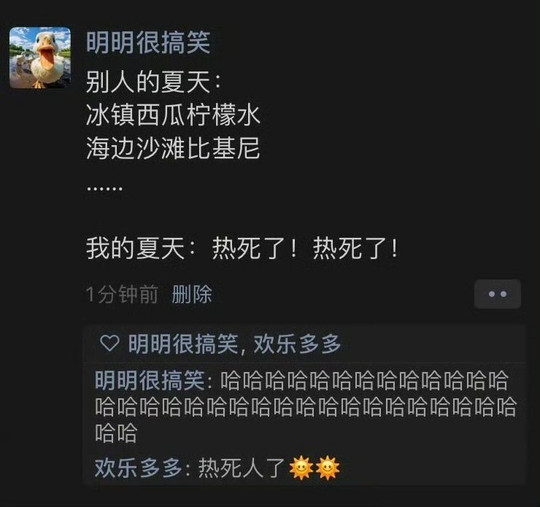Select the 海边沙滩比基尼 text line

point(173,148)
